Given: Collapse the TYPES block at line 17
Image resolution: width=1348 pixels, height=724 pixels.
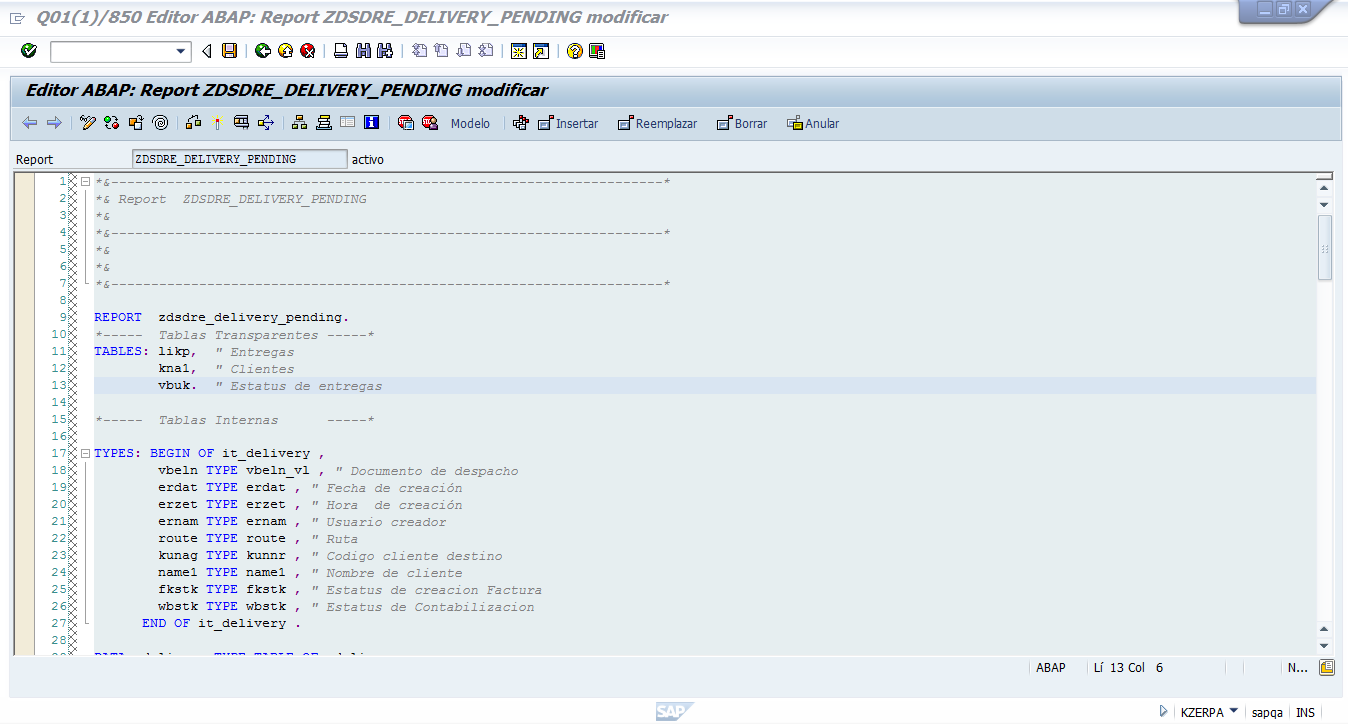Looking at the screenshot, I should (85, 452).
